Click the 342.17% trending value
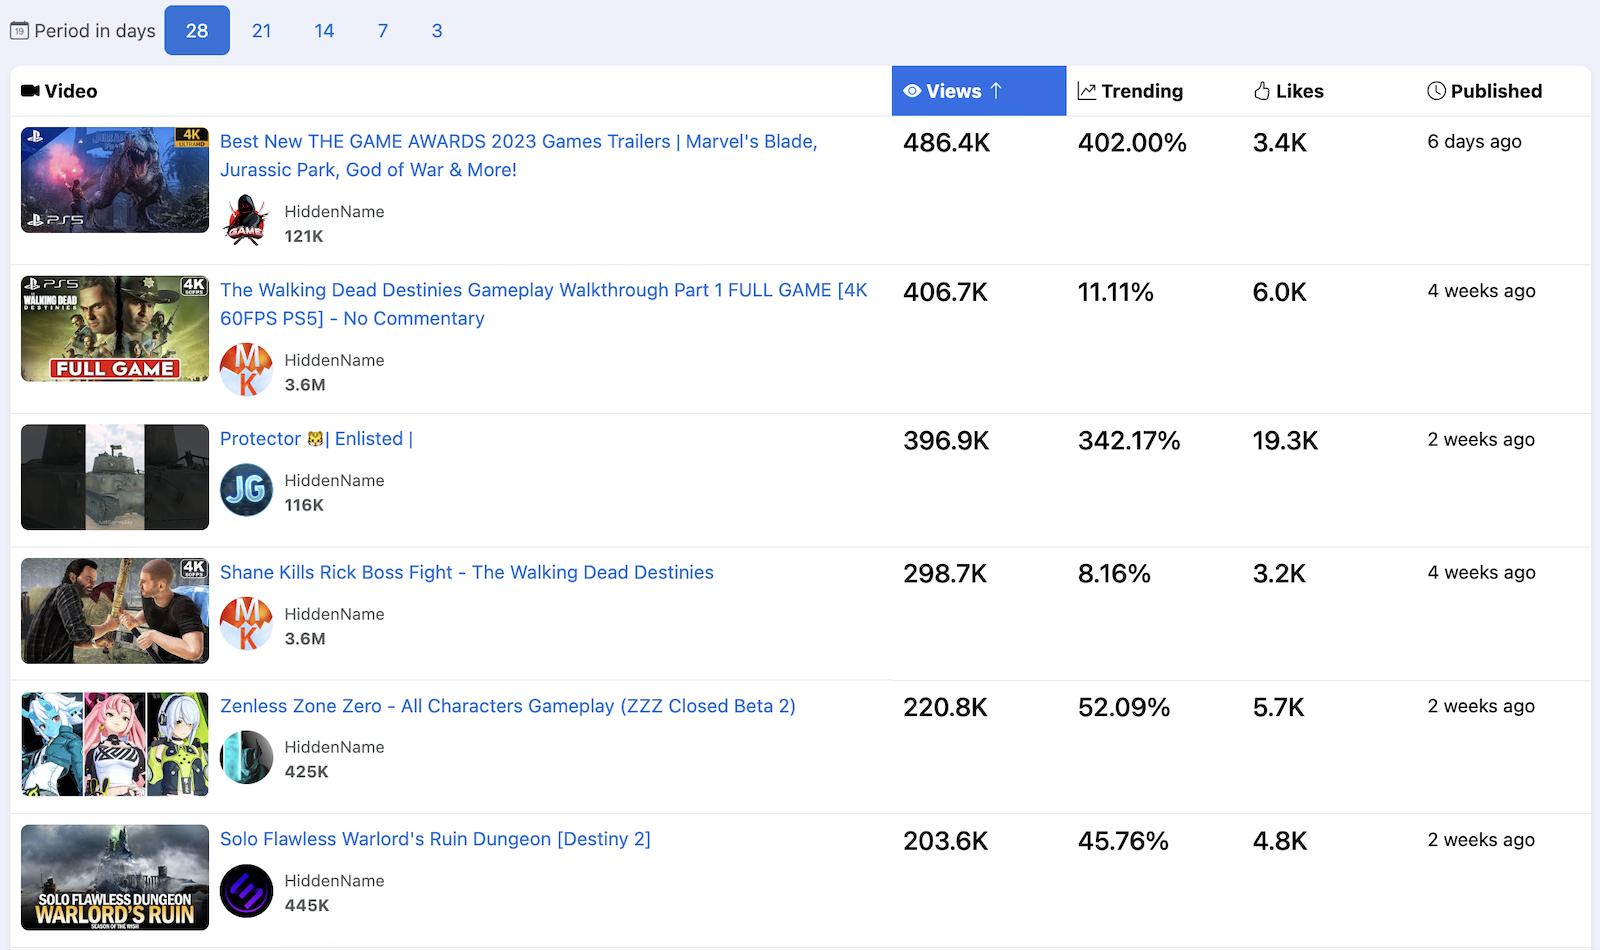Screen dimensions: 1600x950 pyautogui.click(x=1129, y=441)
